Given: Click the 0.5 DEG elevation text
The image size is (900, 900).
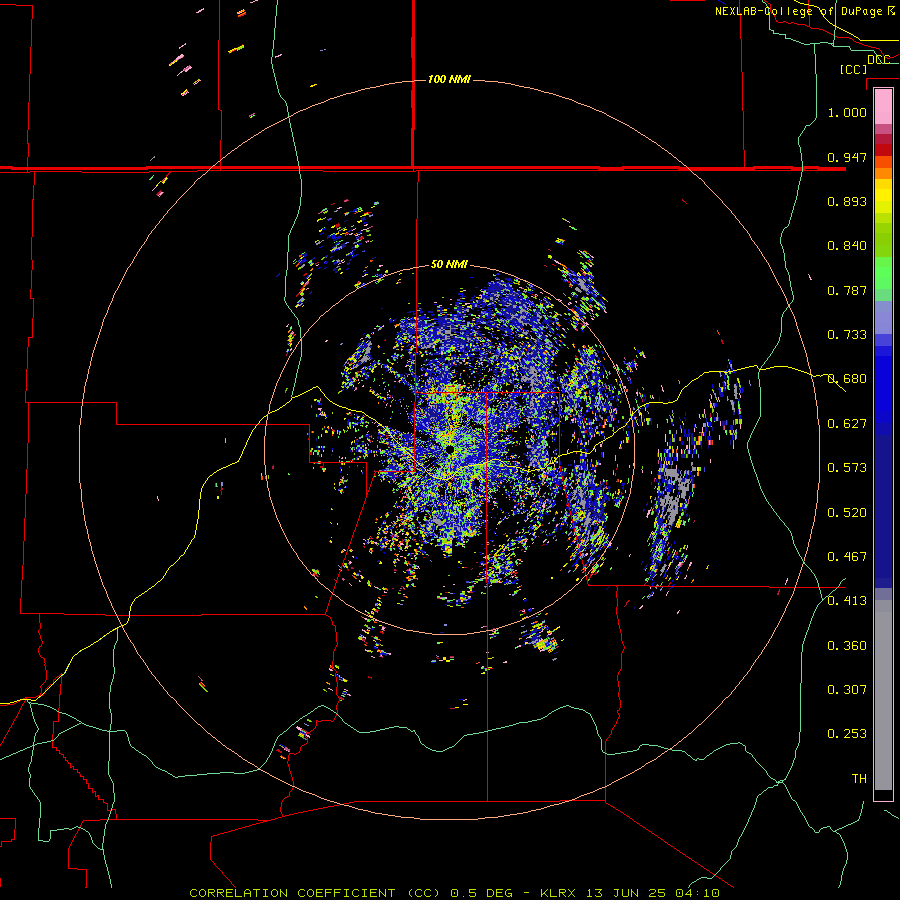Looking at the screenshot, I should [481, 893].
